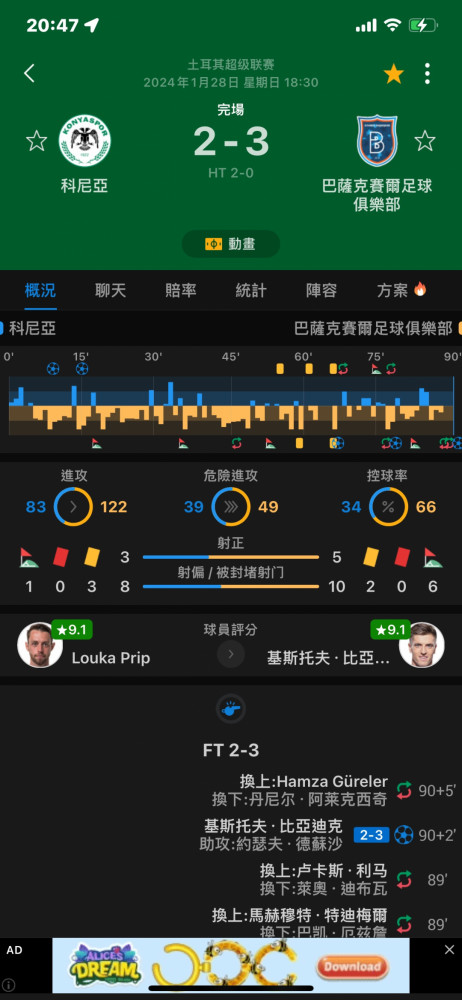Screen dimensions: 462x1000
Task: Switch to the 聊天 tab
Action: pos(110,291)
